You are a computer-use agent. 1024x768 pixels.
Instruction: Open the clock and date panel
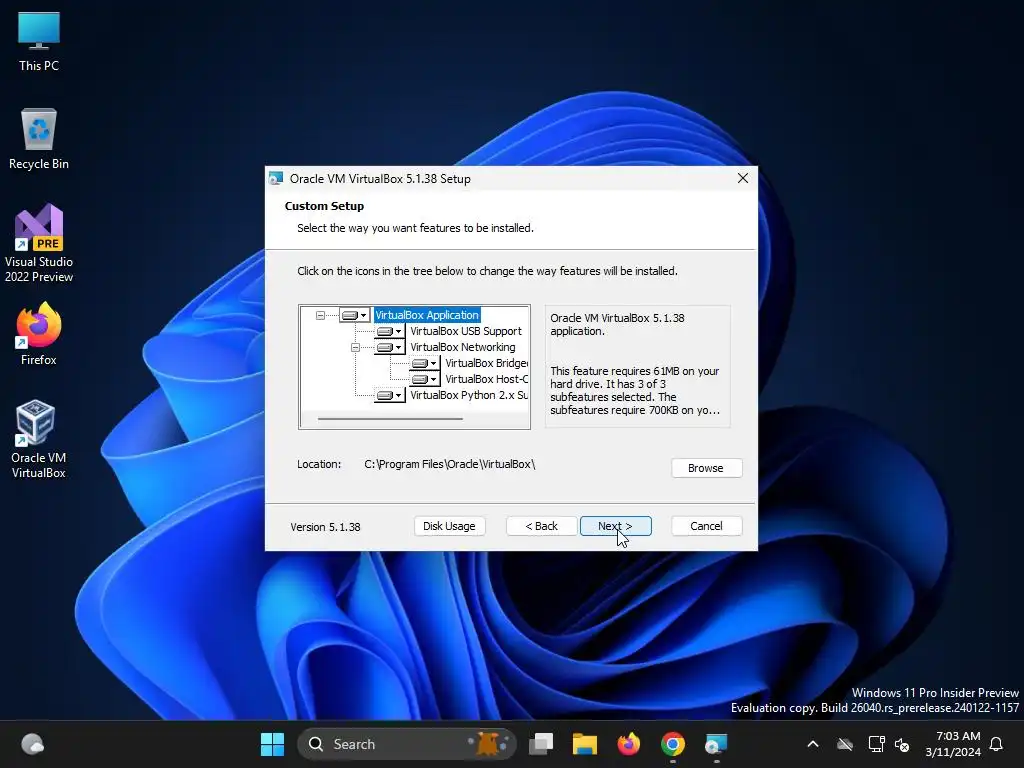pos(953,744)
